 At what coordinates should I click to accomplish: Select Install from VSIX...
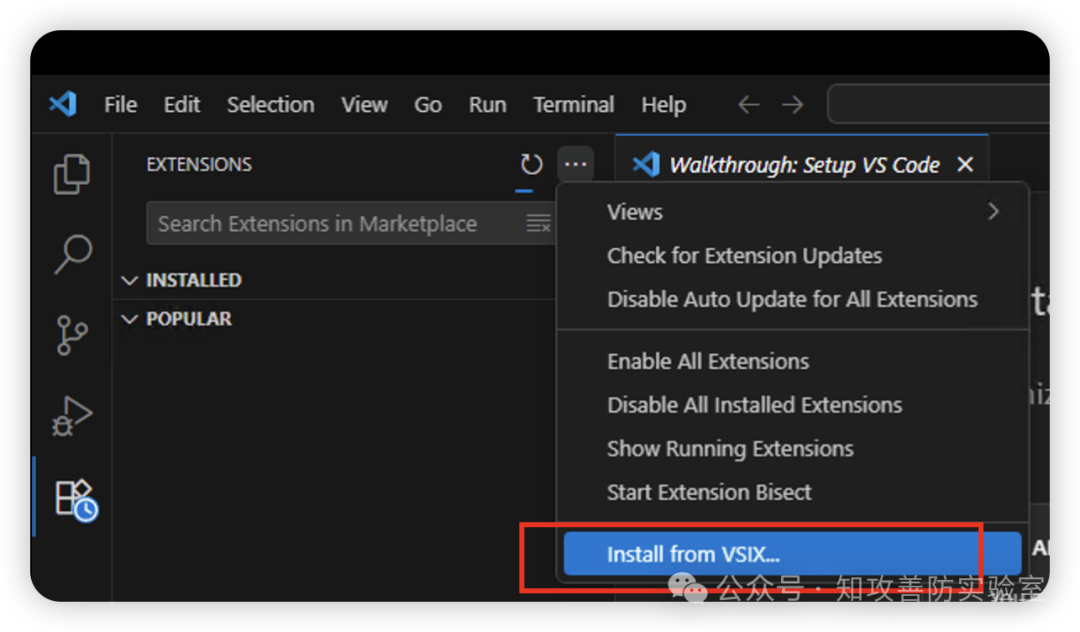(792, 554)
